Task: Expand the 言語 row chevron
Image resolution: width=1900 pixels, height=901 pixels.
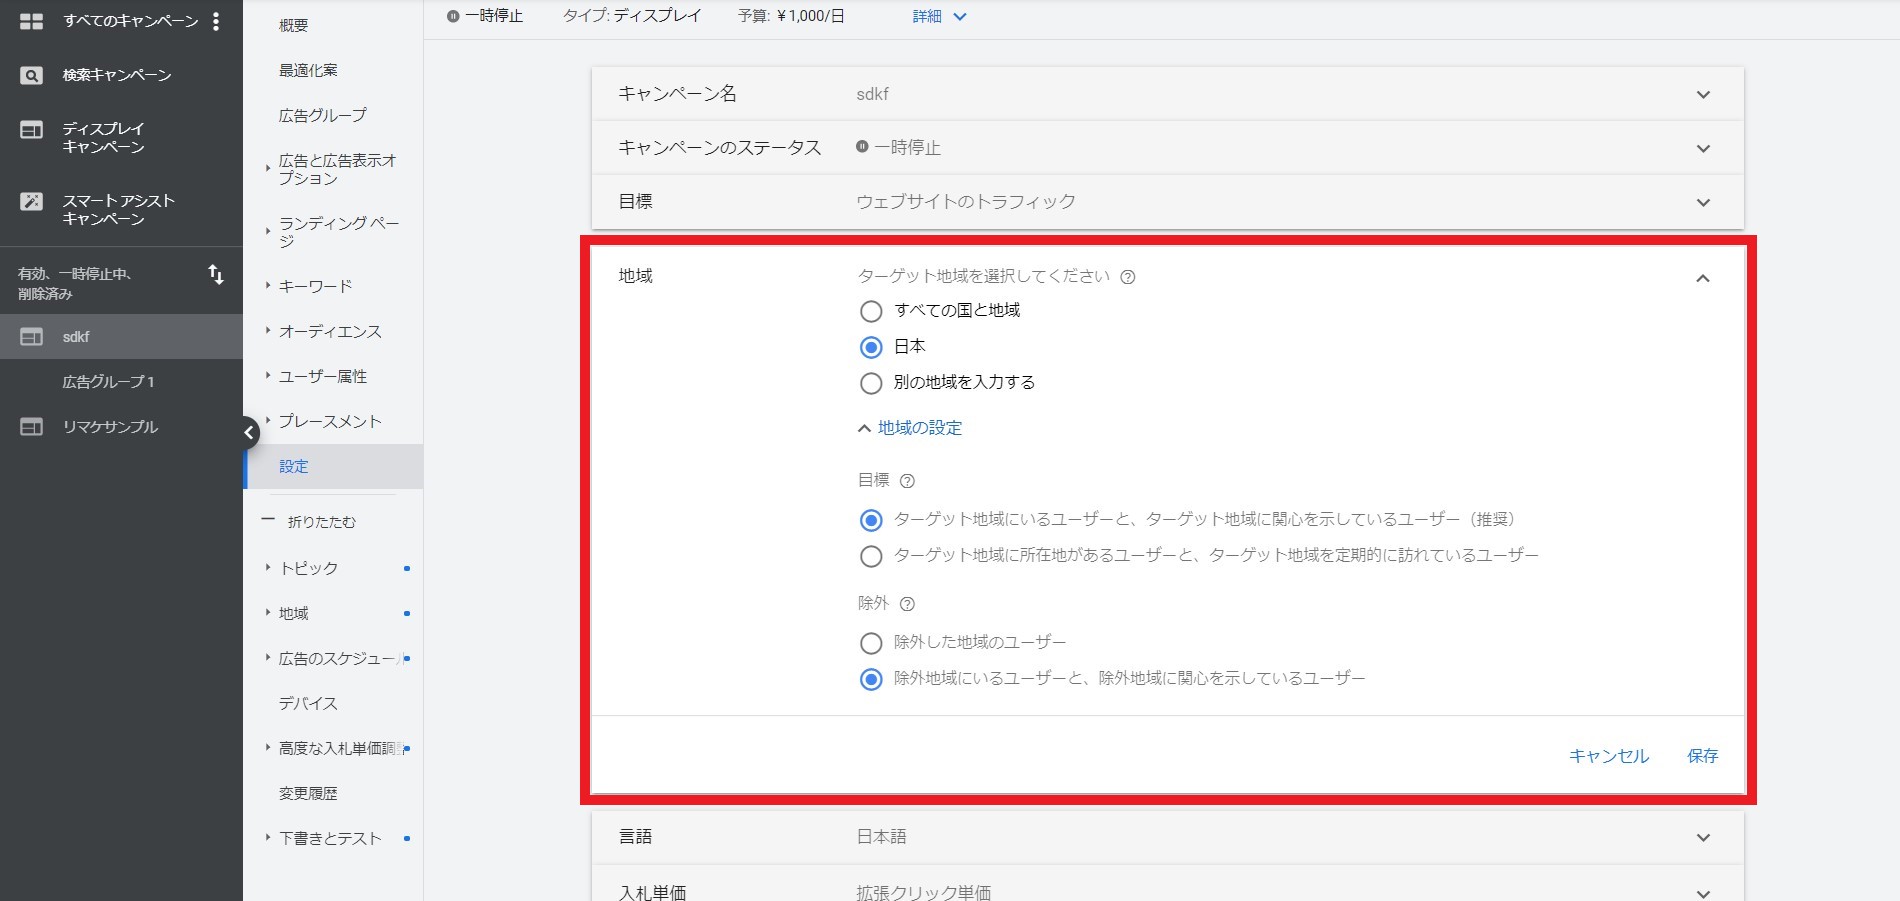Action: click(1703, 838)
